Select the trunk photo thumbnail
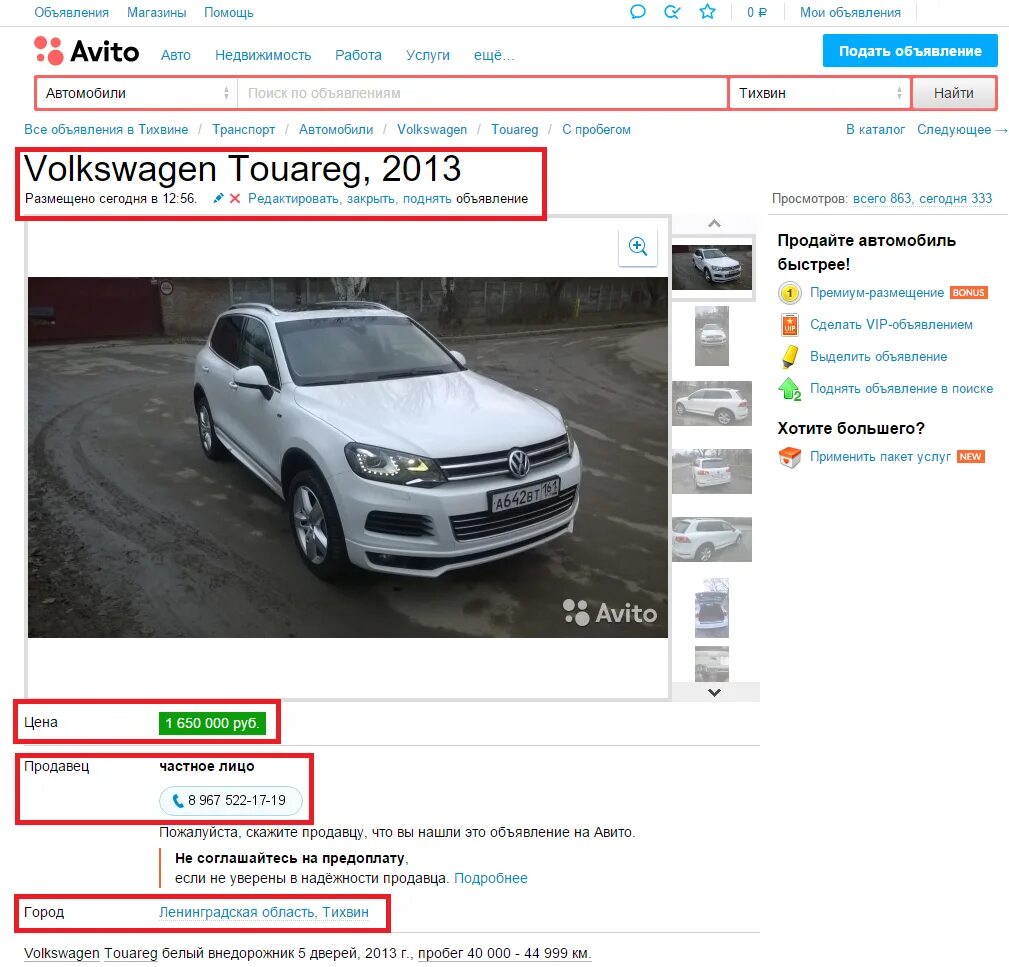This screenshot has height=967, width=1009. (711, 608)
